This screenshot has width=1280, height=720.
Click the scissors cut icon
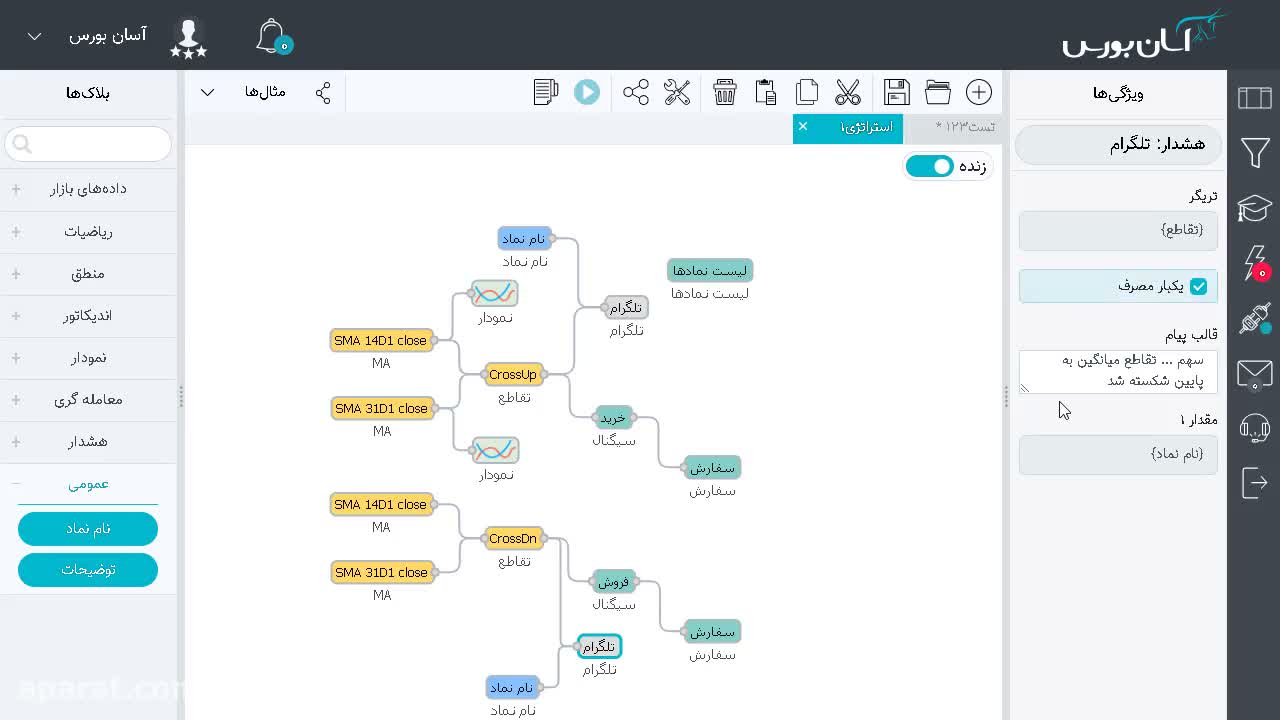click(x=848, y=92)
